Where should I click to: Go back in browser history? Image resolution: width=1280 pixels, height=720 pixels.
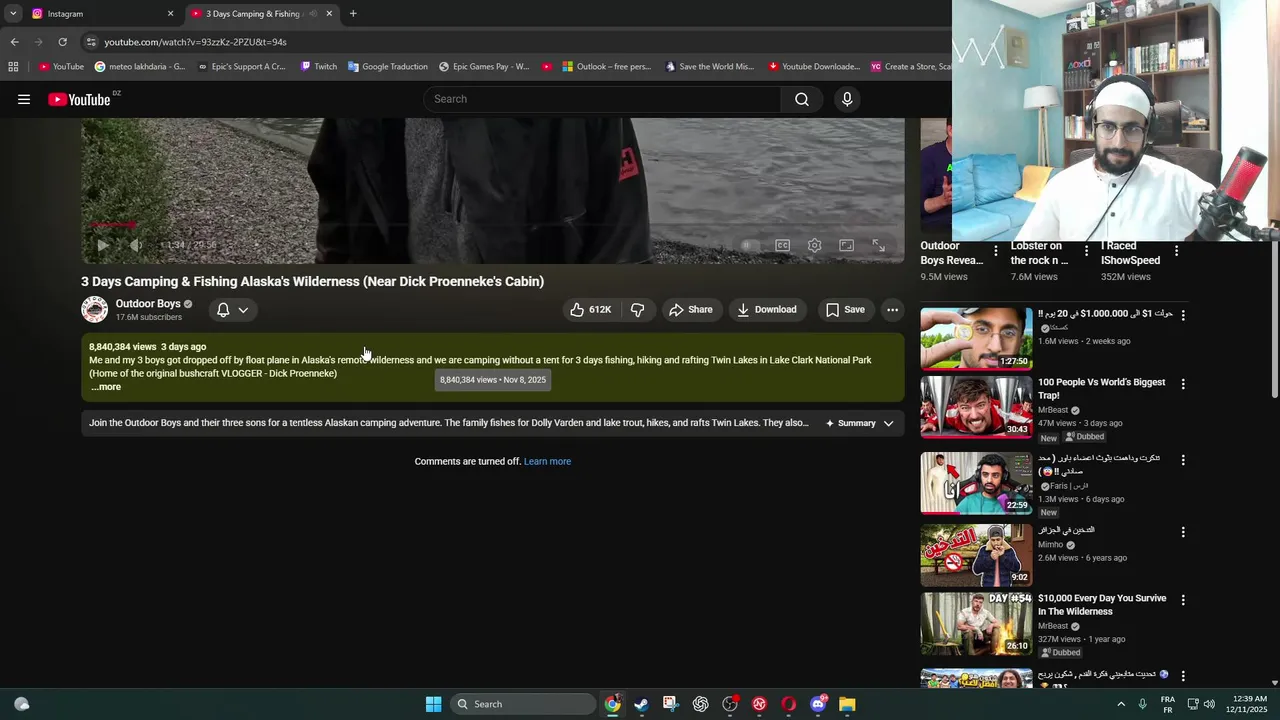pyautogui.click(x=14, y=42)
